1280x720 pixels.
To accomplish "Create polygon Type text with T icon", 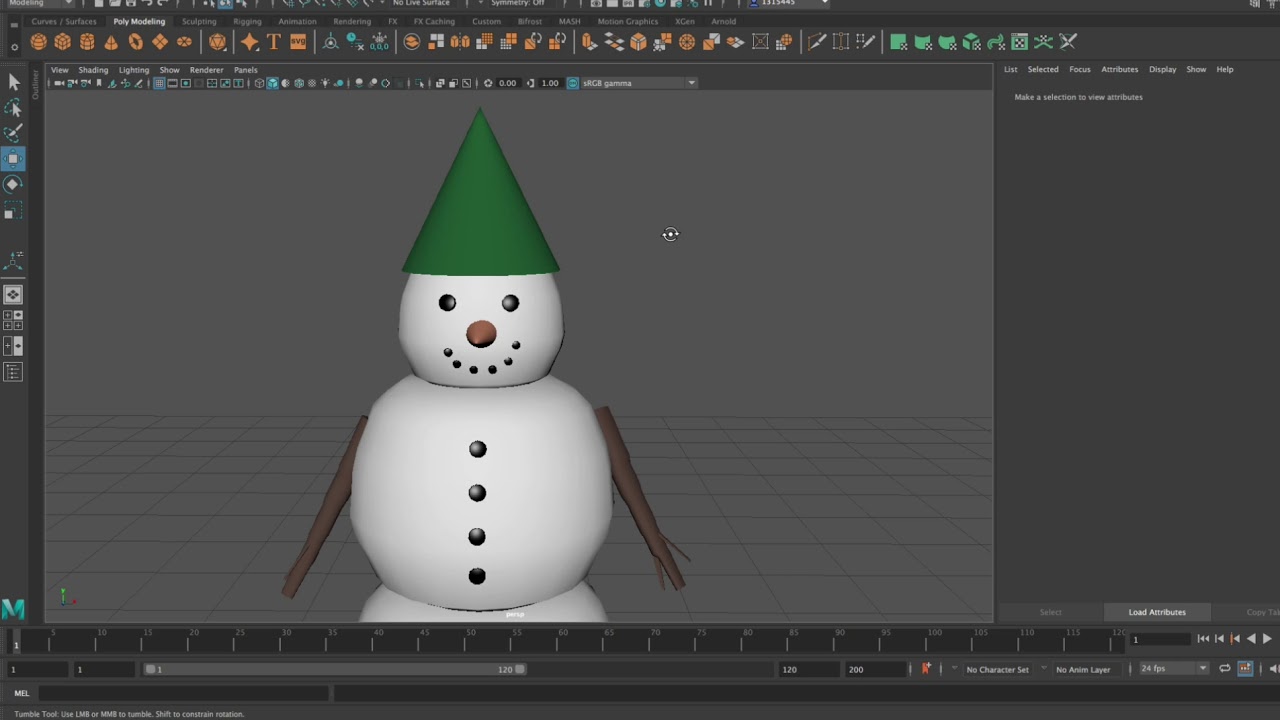I will 273,42.
